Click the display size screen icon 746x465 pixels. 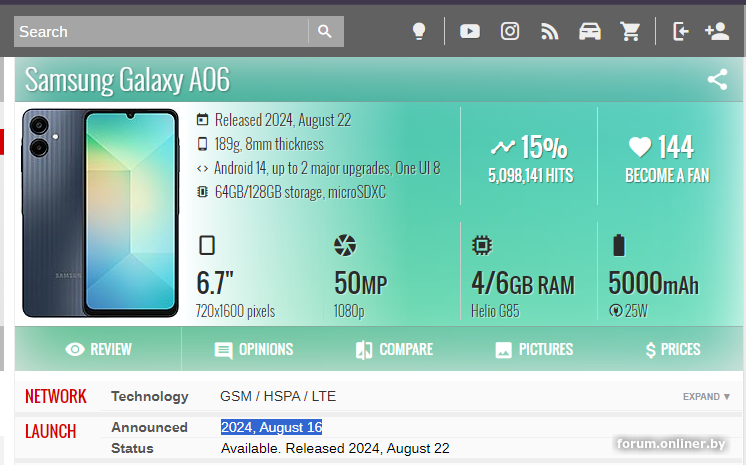206,246
